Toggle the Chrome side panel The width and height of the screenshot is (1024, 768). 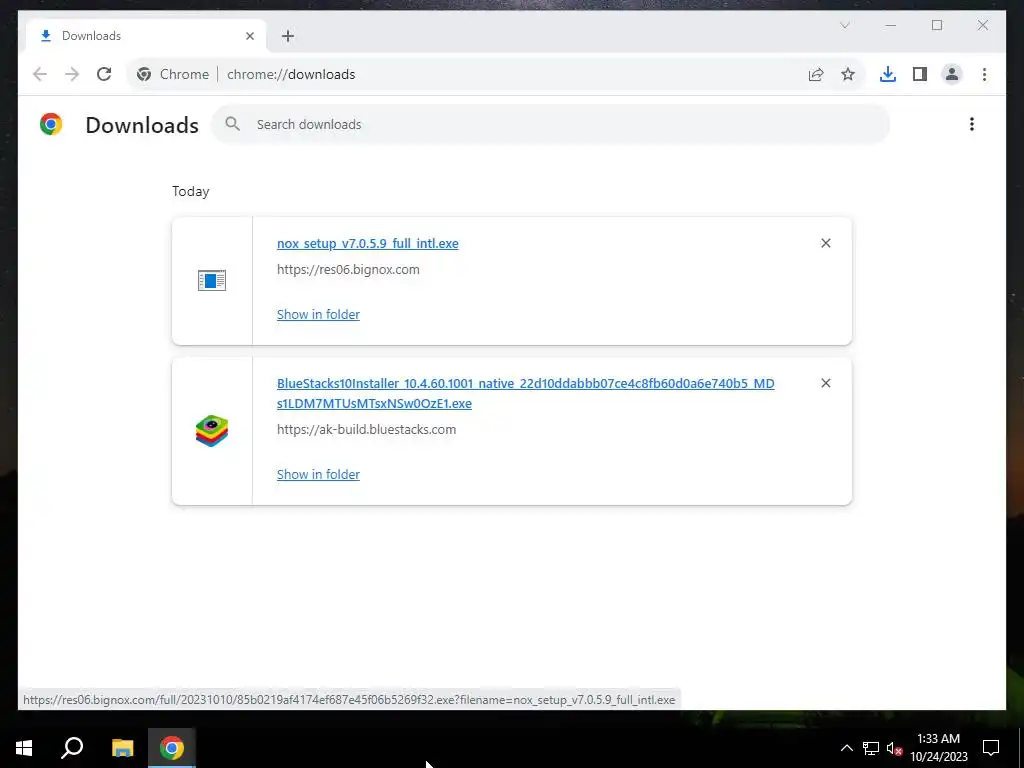920,74
